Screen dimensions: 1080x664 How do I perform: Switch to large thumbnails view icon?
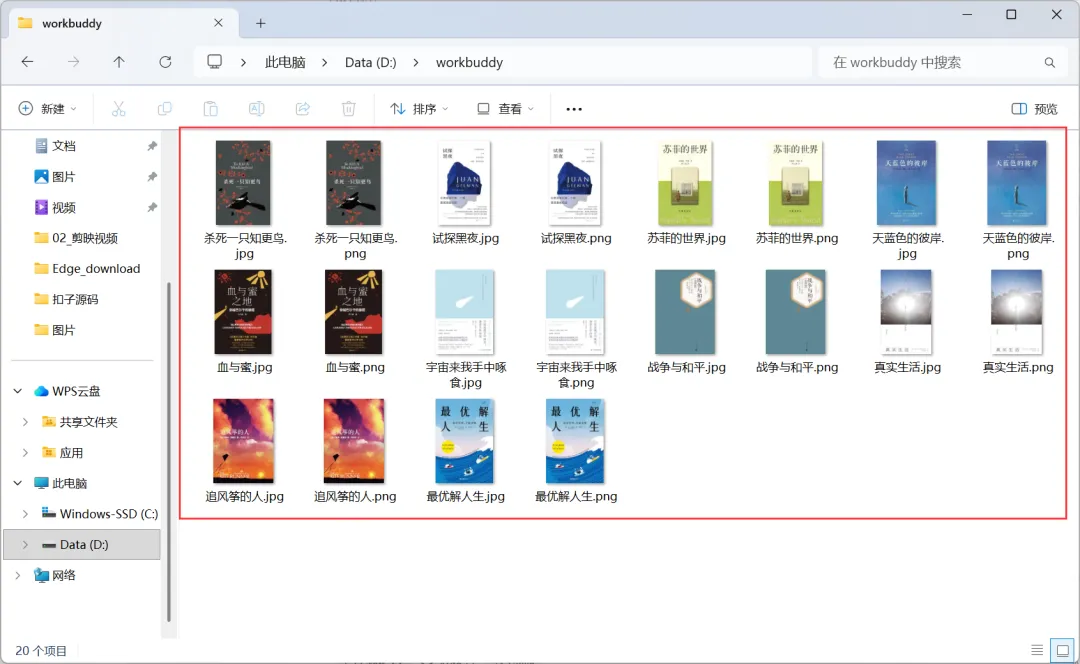pos(1063,650)
